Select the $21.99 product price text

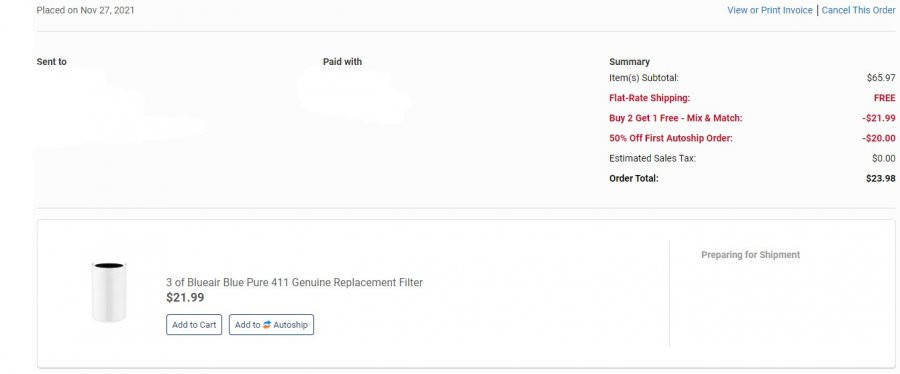click(185, 298)
